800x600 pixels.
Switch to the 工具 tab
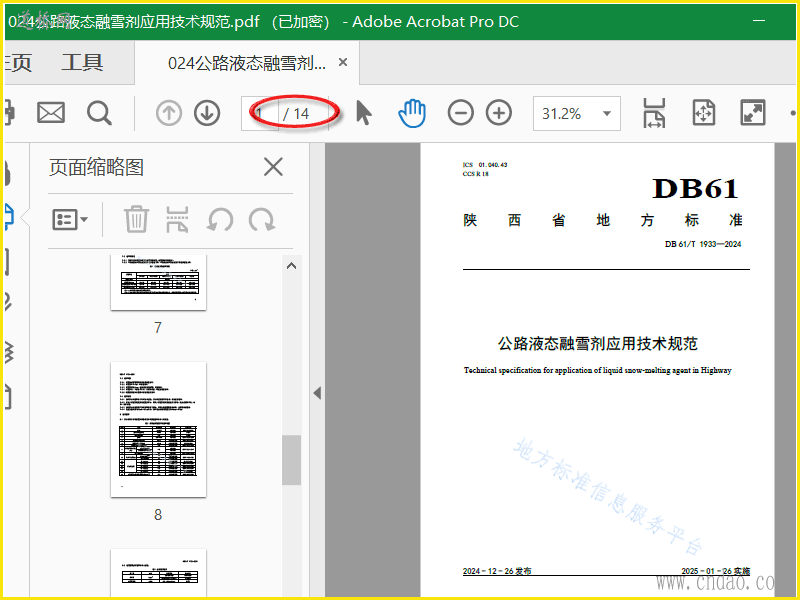coord(82,63)
